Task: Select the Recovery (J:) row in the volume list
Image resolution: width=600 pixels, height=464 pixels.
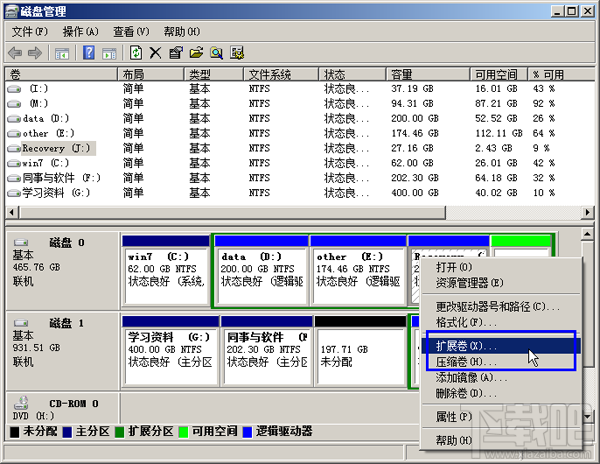Action: click(57, 147)
